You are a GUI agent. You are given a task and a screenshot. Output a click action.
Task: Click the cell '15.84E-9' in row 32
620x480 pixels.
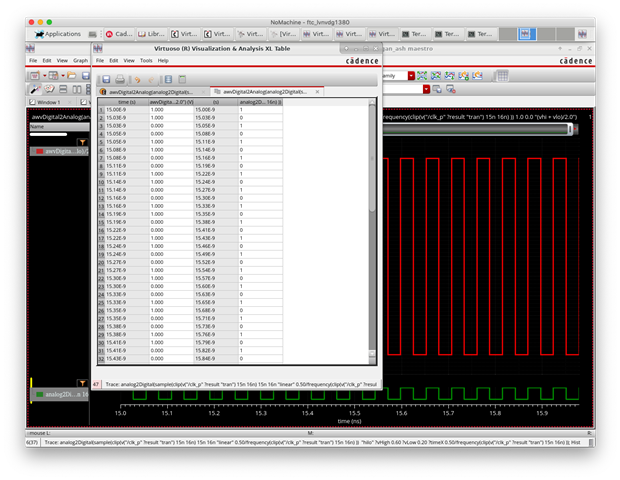(x=216, y=359)
